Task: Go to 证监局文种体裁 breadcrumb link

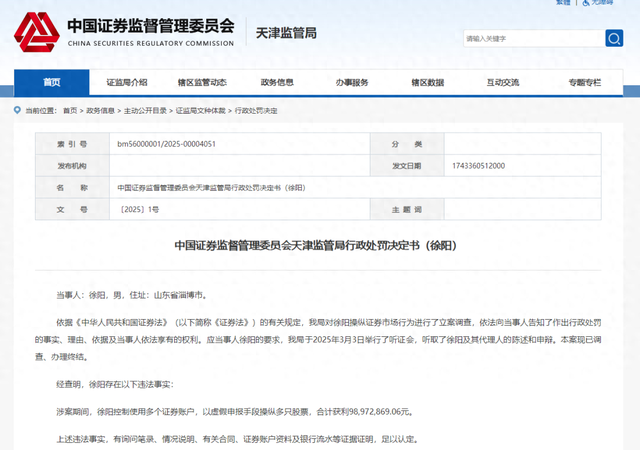Action: (x=200, y=111)
